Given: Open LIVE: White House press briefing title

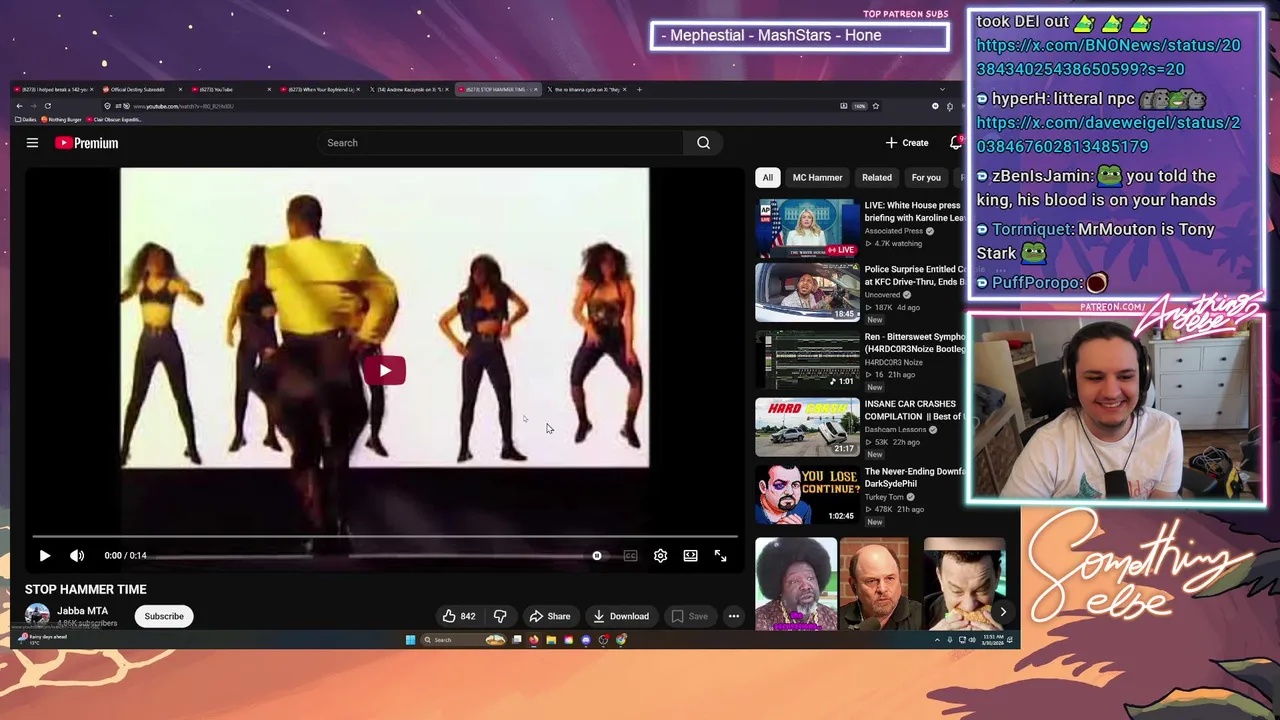Looking at the screenshot, I should 914,211.
